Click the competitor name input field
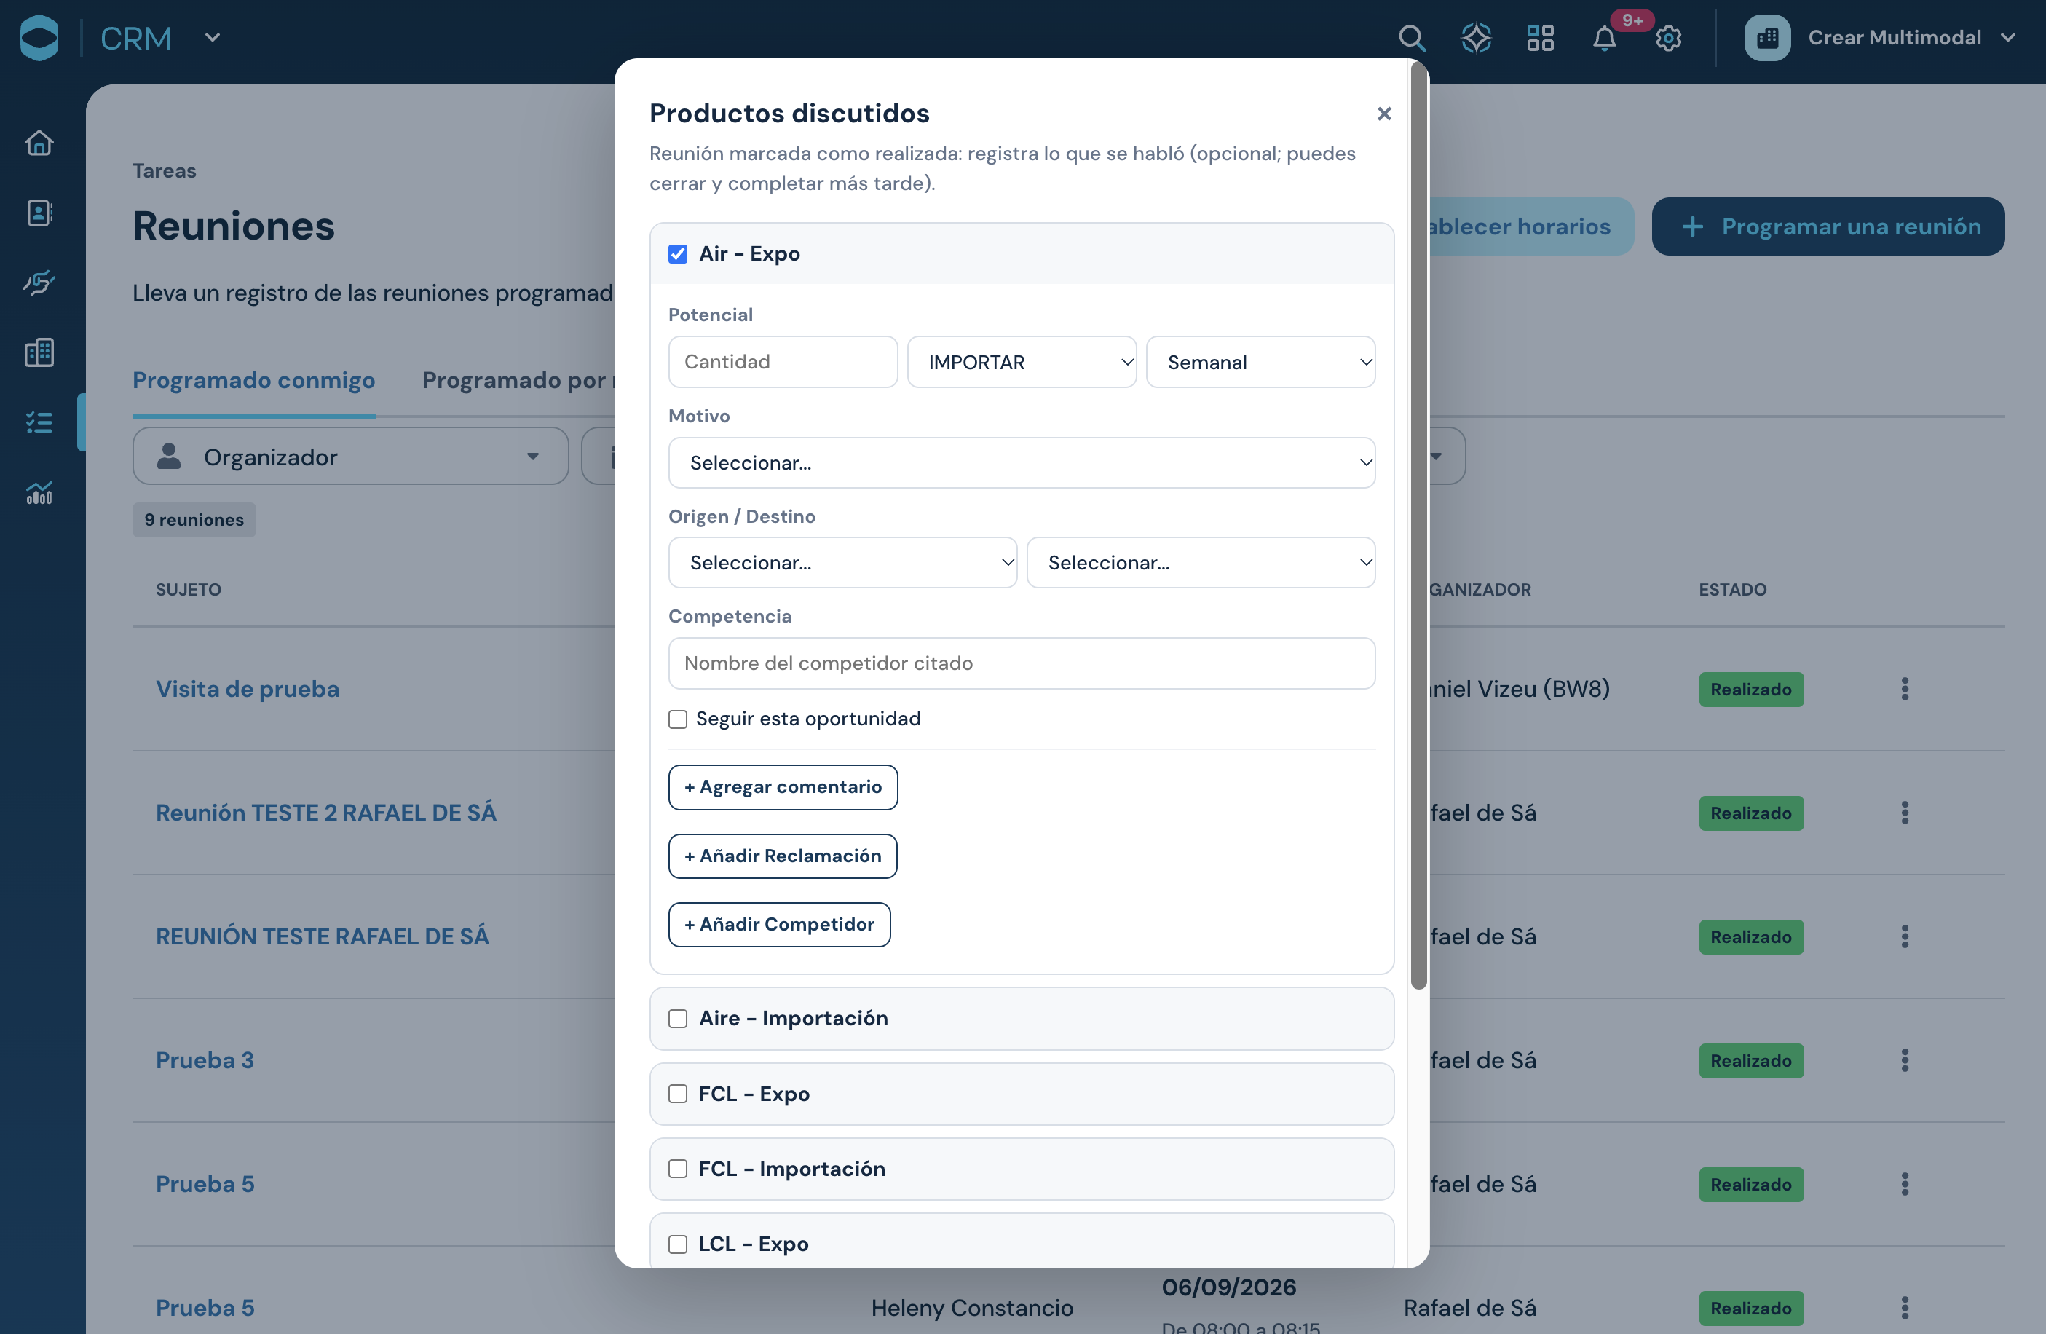The width and height of the screenshot is (2046, 1334). coord(1021,664)
